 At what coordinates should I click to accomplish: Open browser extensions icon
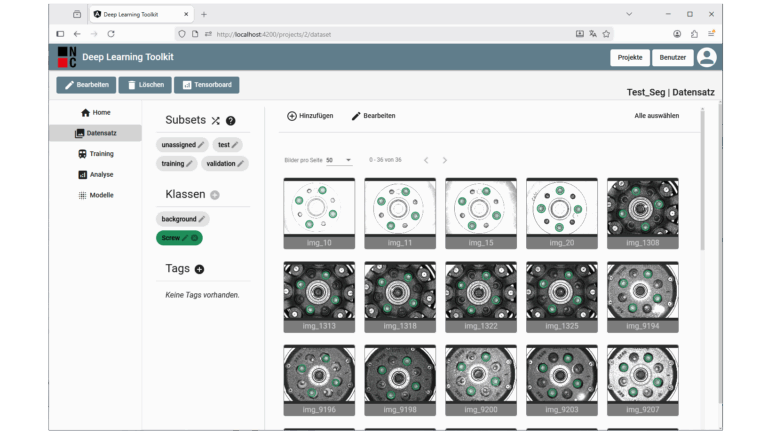[x=694, y=34]
